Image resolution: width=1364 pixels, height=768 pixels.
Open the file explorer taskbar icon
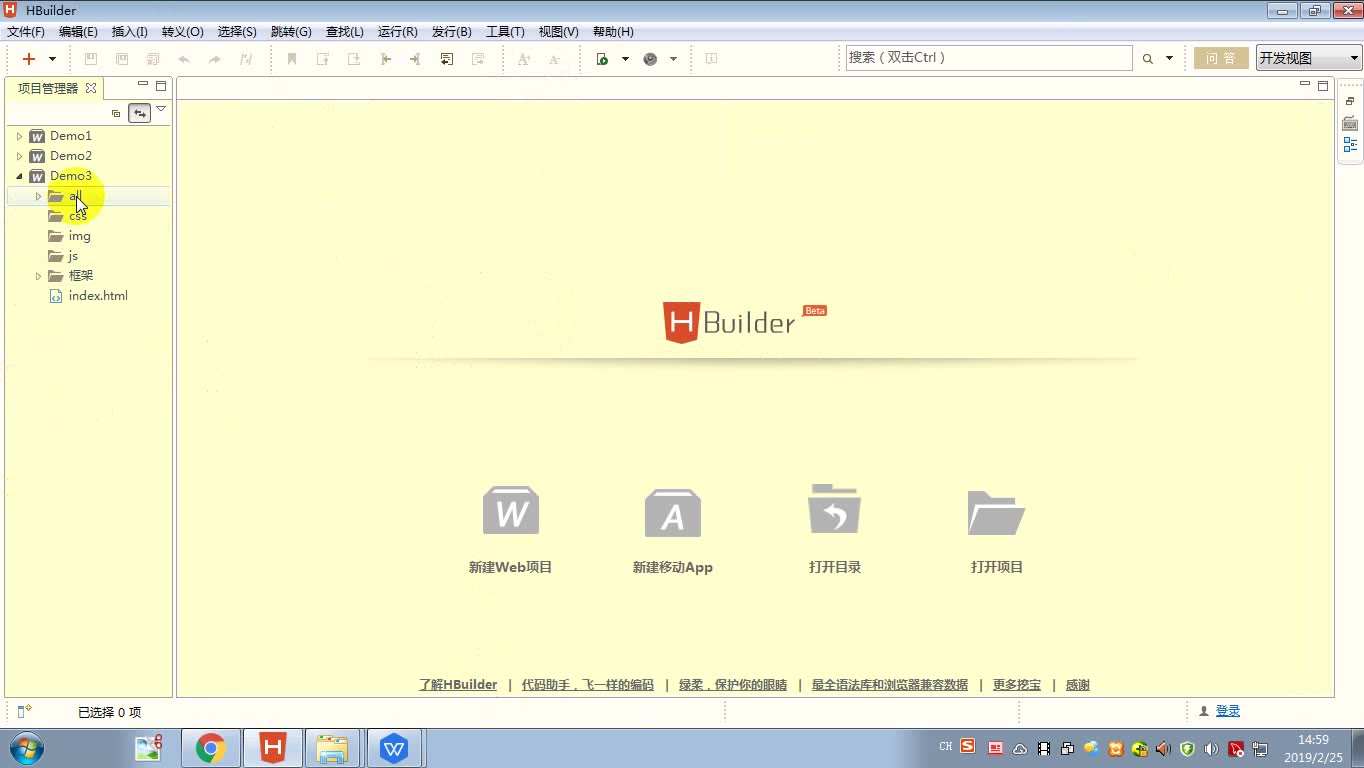pos(332,748)
